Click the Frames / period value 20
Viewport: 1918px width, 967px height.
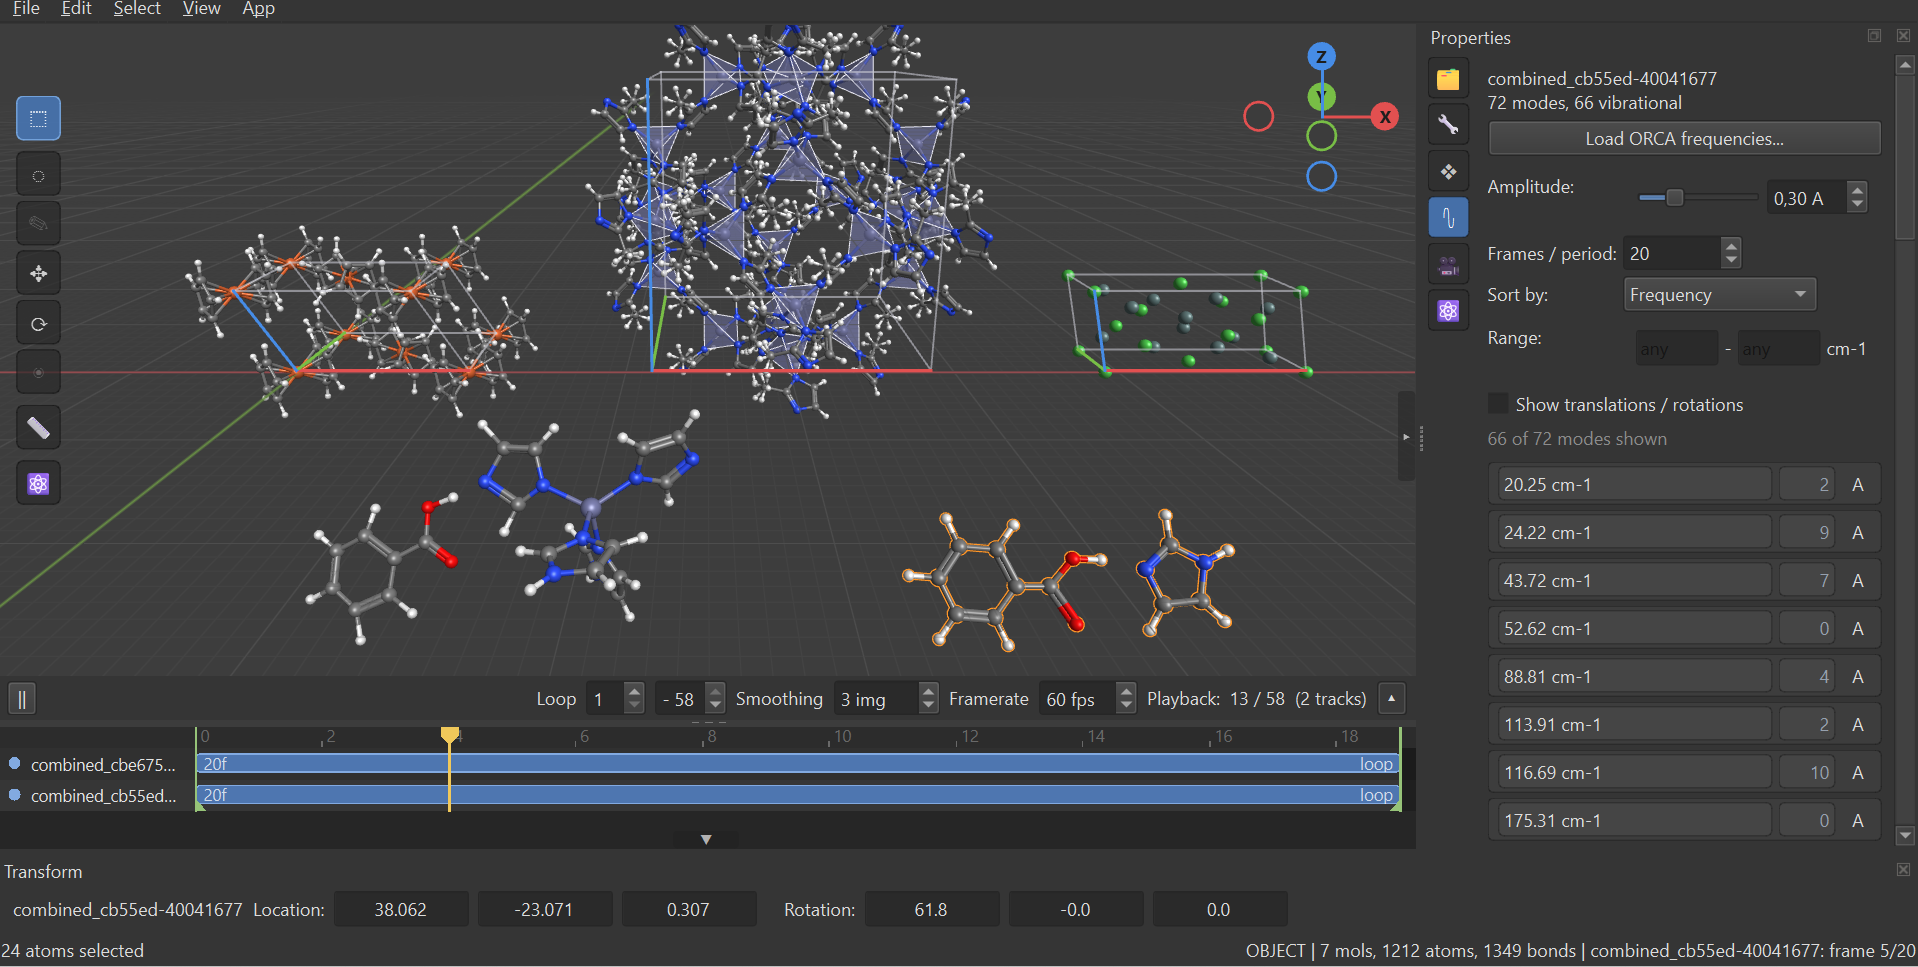[x=1672, y=253]
